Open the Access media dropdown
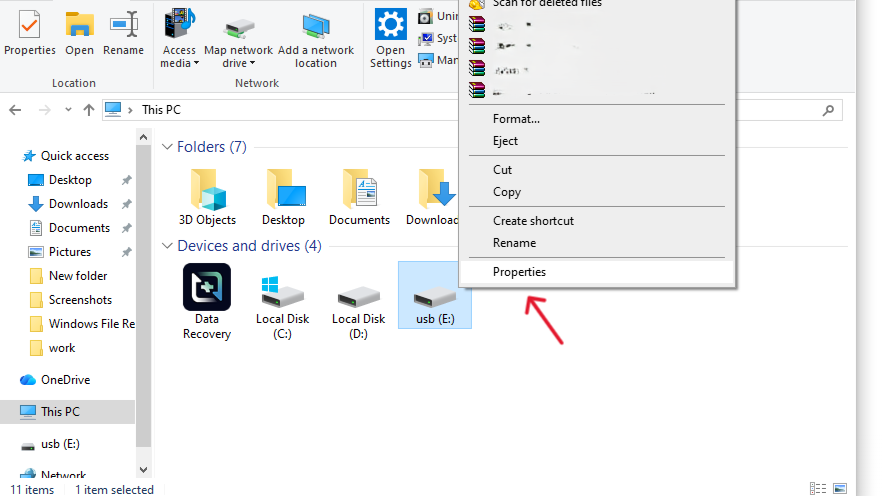 (179, 38)
